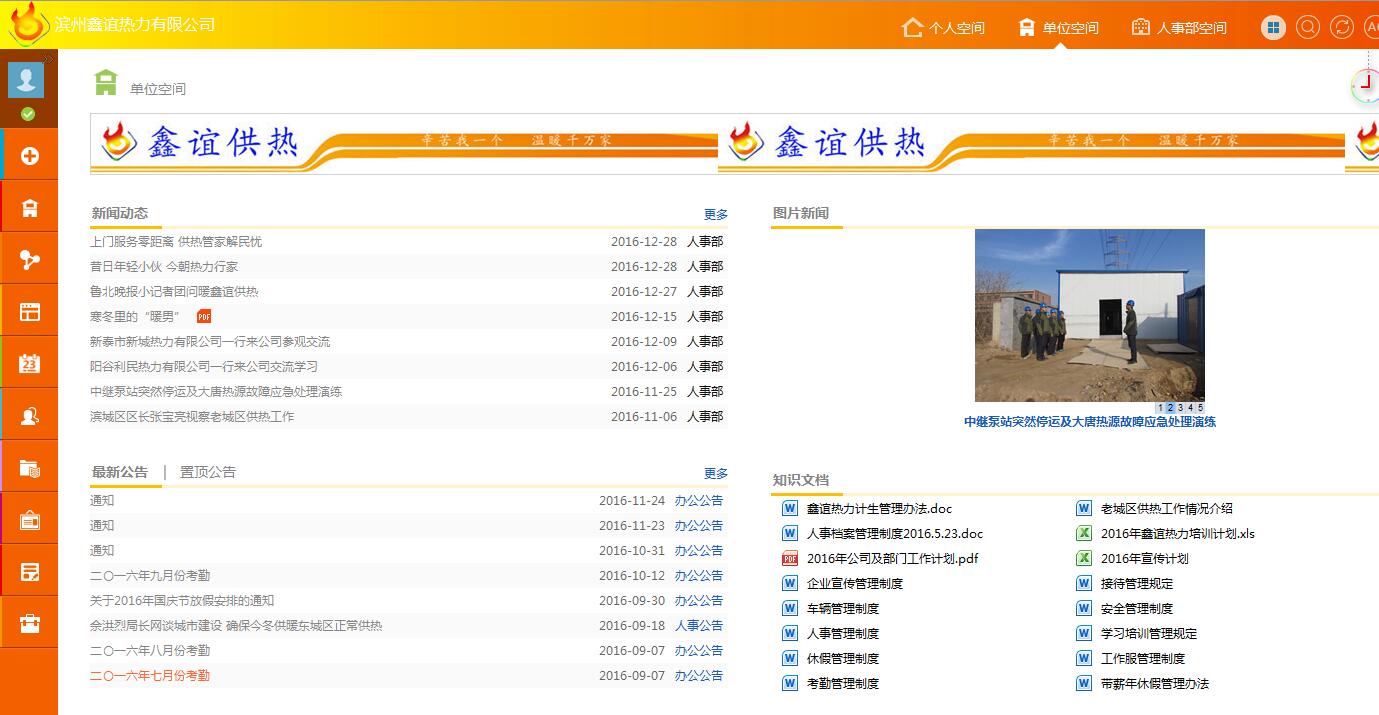Click the clock widget on the right edge
Screen dimensions: 1379x715
(1365, 87)
